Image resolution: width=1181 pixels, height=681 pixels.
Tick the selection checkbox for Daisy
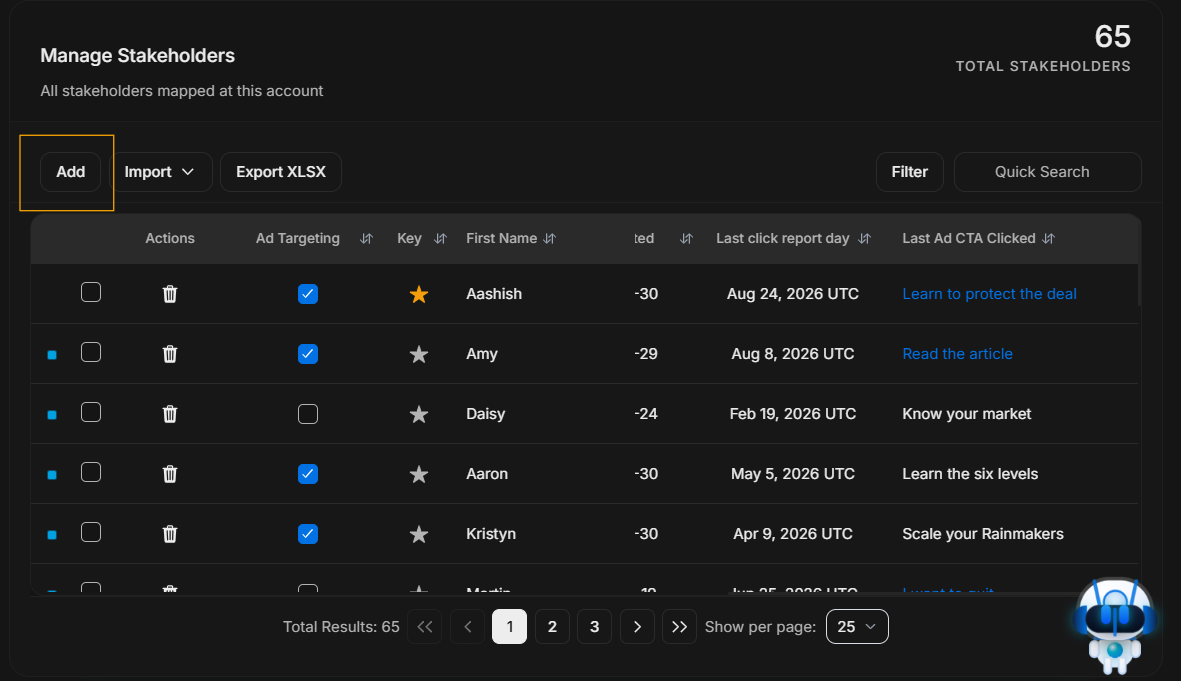[x=91, y=412]
